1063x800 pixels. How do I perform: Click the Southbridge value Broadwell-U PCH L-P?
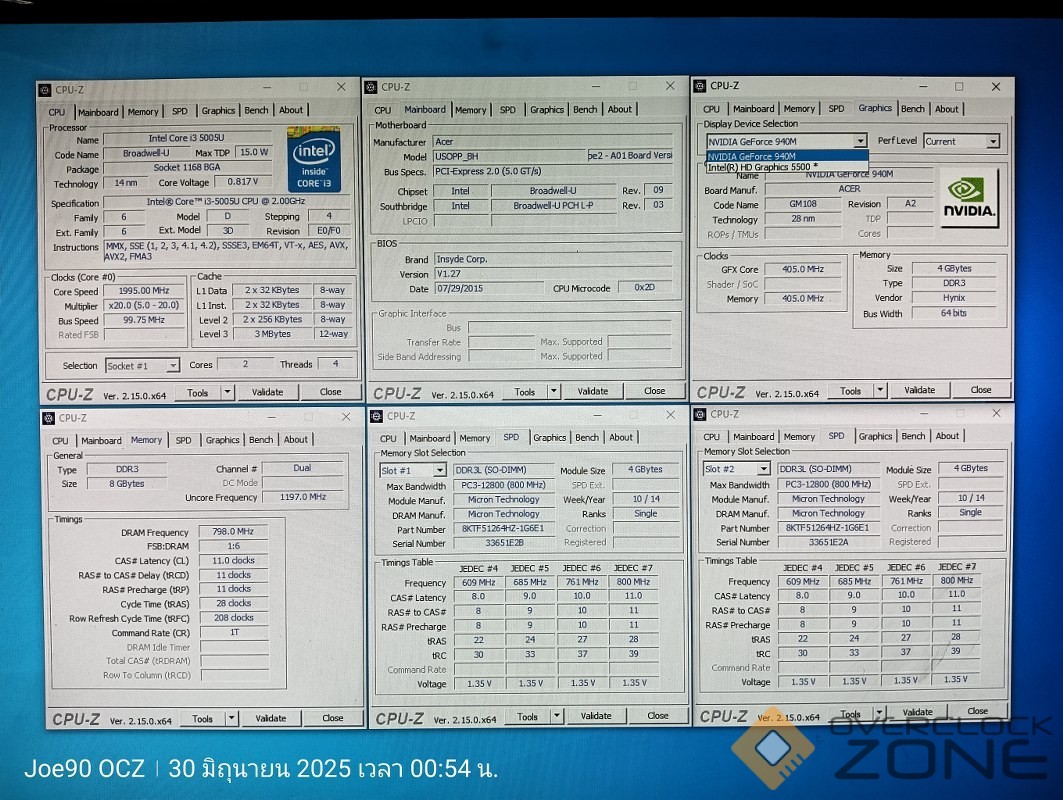tap(553, 205)
